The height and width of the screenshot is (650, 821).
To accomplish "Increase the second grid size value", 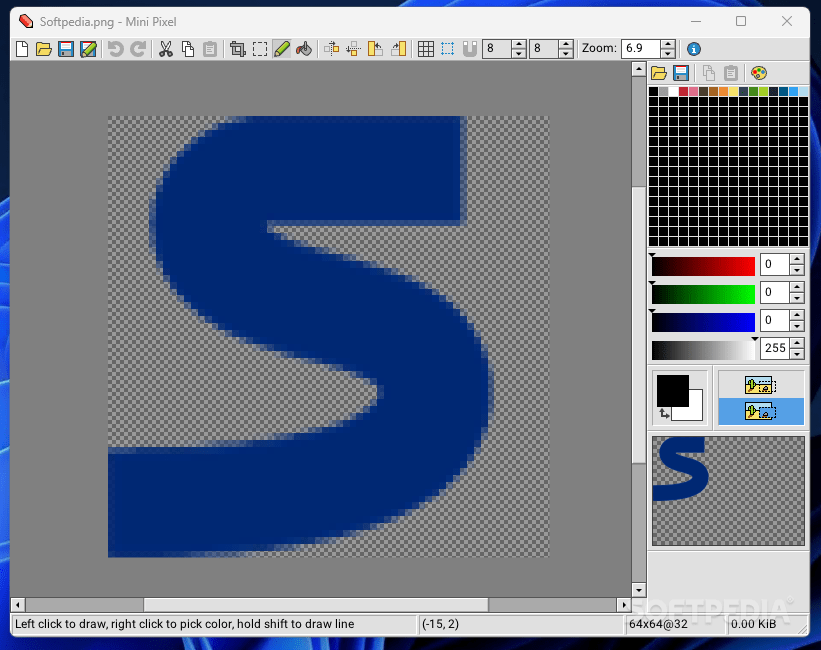I will (565, 45).
